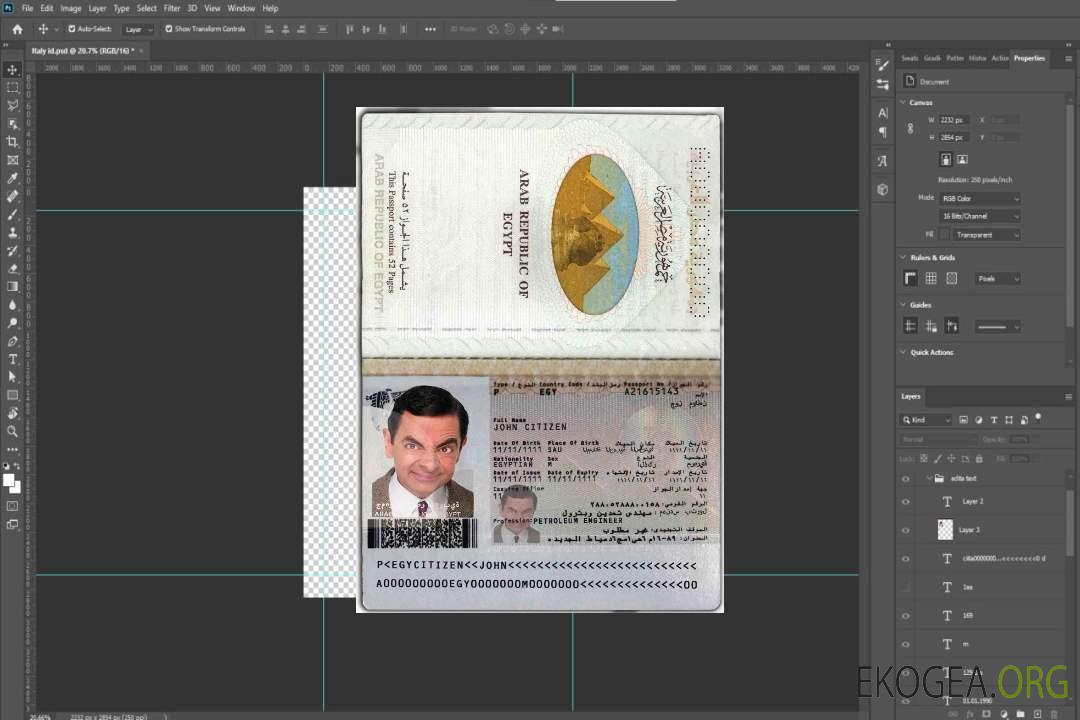Open the Character panel icon
Viewport: 1080px width, 720px height.
pyautogui.click(x=882, y=112)
